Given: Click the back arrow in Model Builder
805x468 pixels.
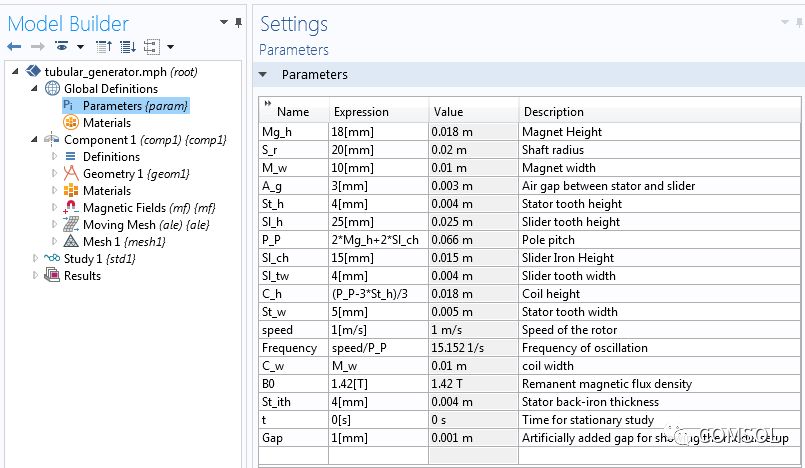Looking at the screenshot, I should pyautogui.click(x=14, y=47).
